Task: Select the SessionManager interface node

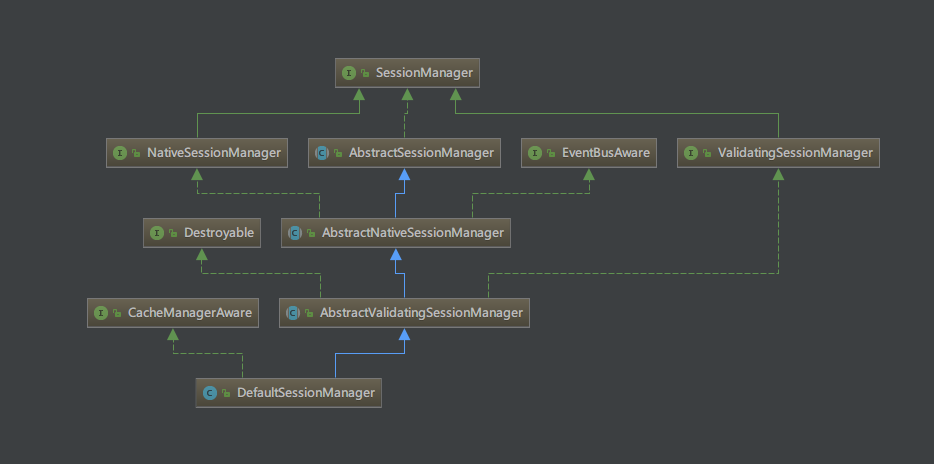Action: tap(407, 73)
